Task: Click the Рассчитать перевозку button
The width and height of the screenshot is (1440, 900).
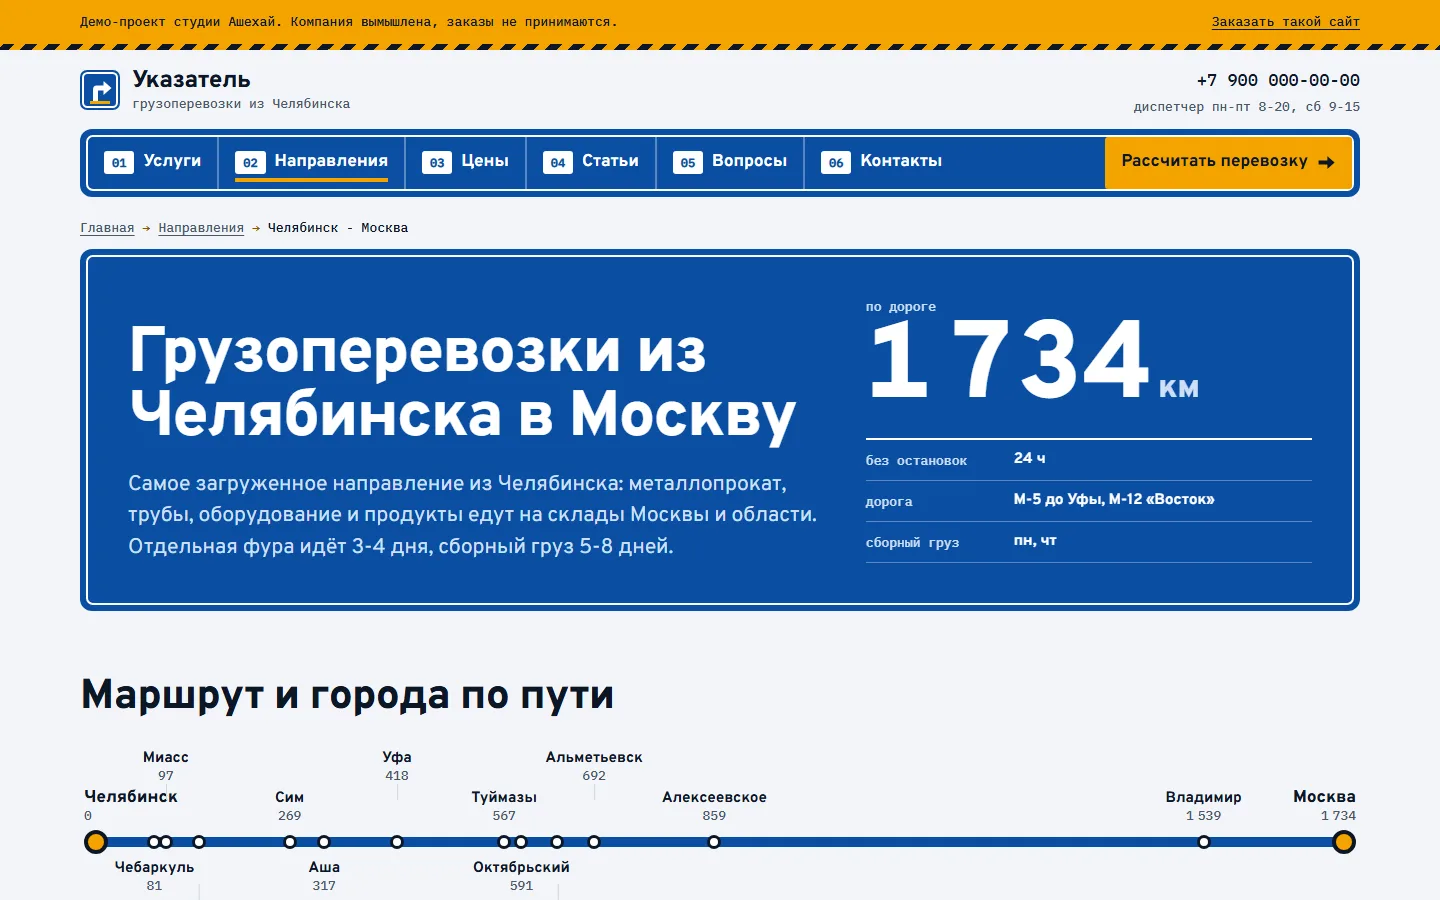Action: (1228, 162)
